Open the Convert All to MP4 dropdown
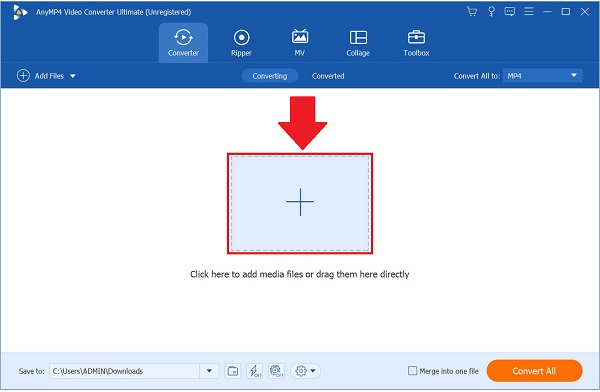 point(542,75)
